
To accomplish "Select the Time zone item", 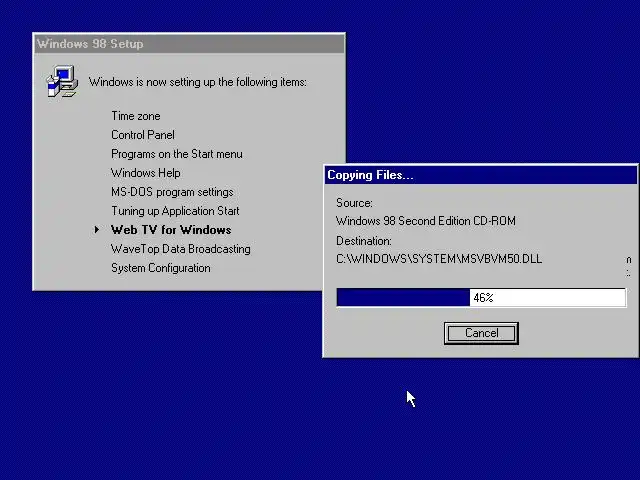I will point(136,116).
